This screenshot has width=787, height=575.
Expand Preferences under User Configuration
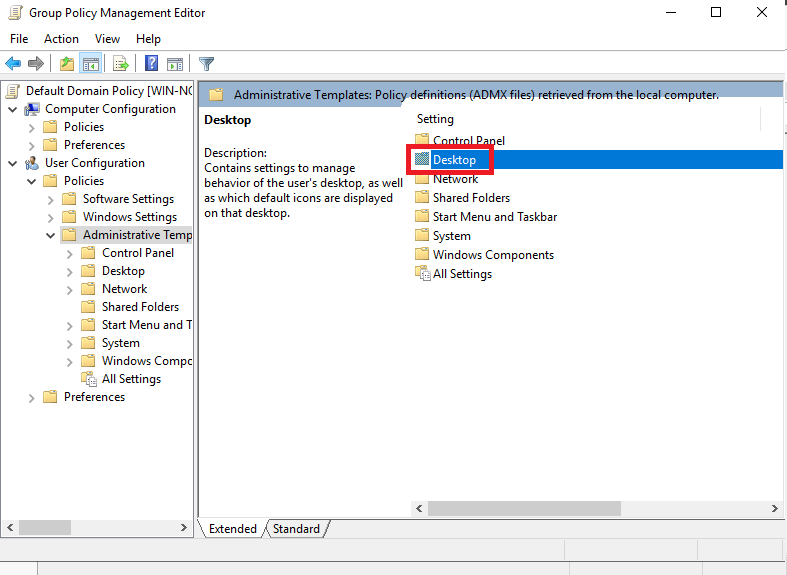click(x=32, y=398)
